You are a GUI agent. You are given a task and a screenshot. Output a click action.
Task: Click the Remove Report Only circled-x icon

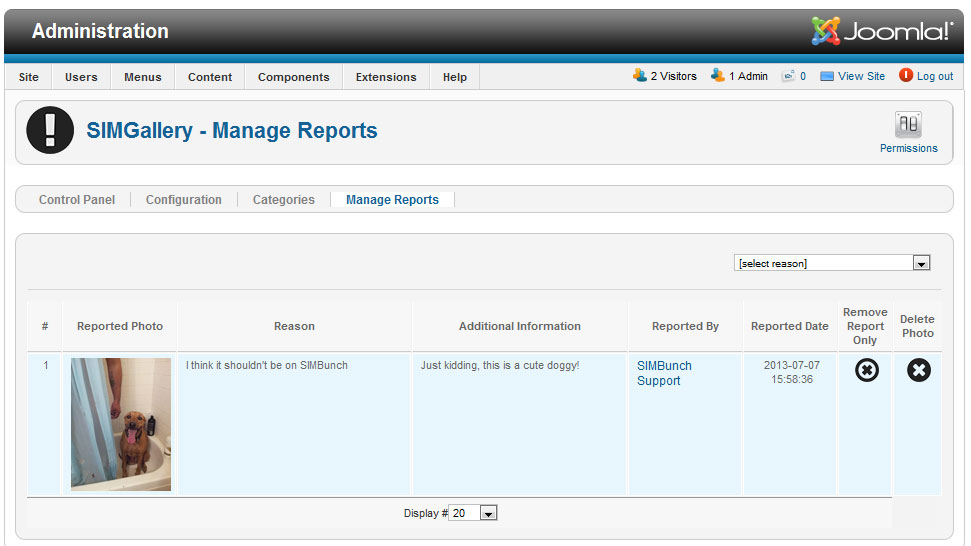(866, 370)
